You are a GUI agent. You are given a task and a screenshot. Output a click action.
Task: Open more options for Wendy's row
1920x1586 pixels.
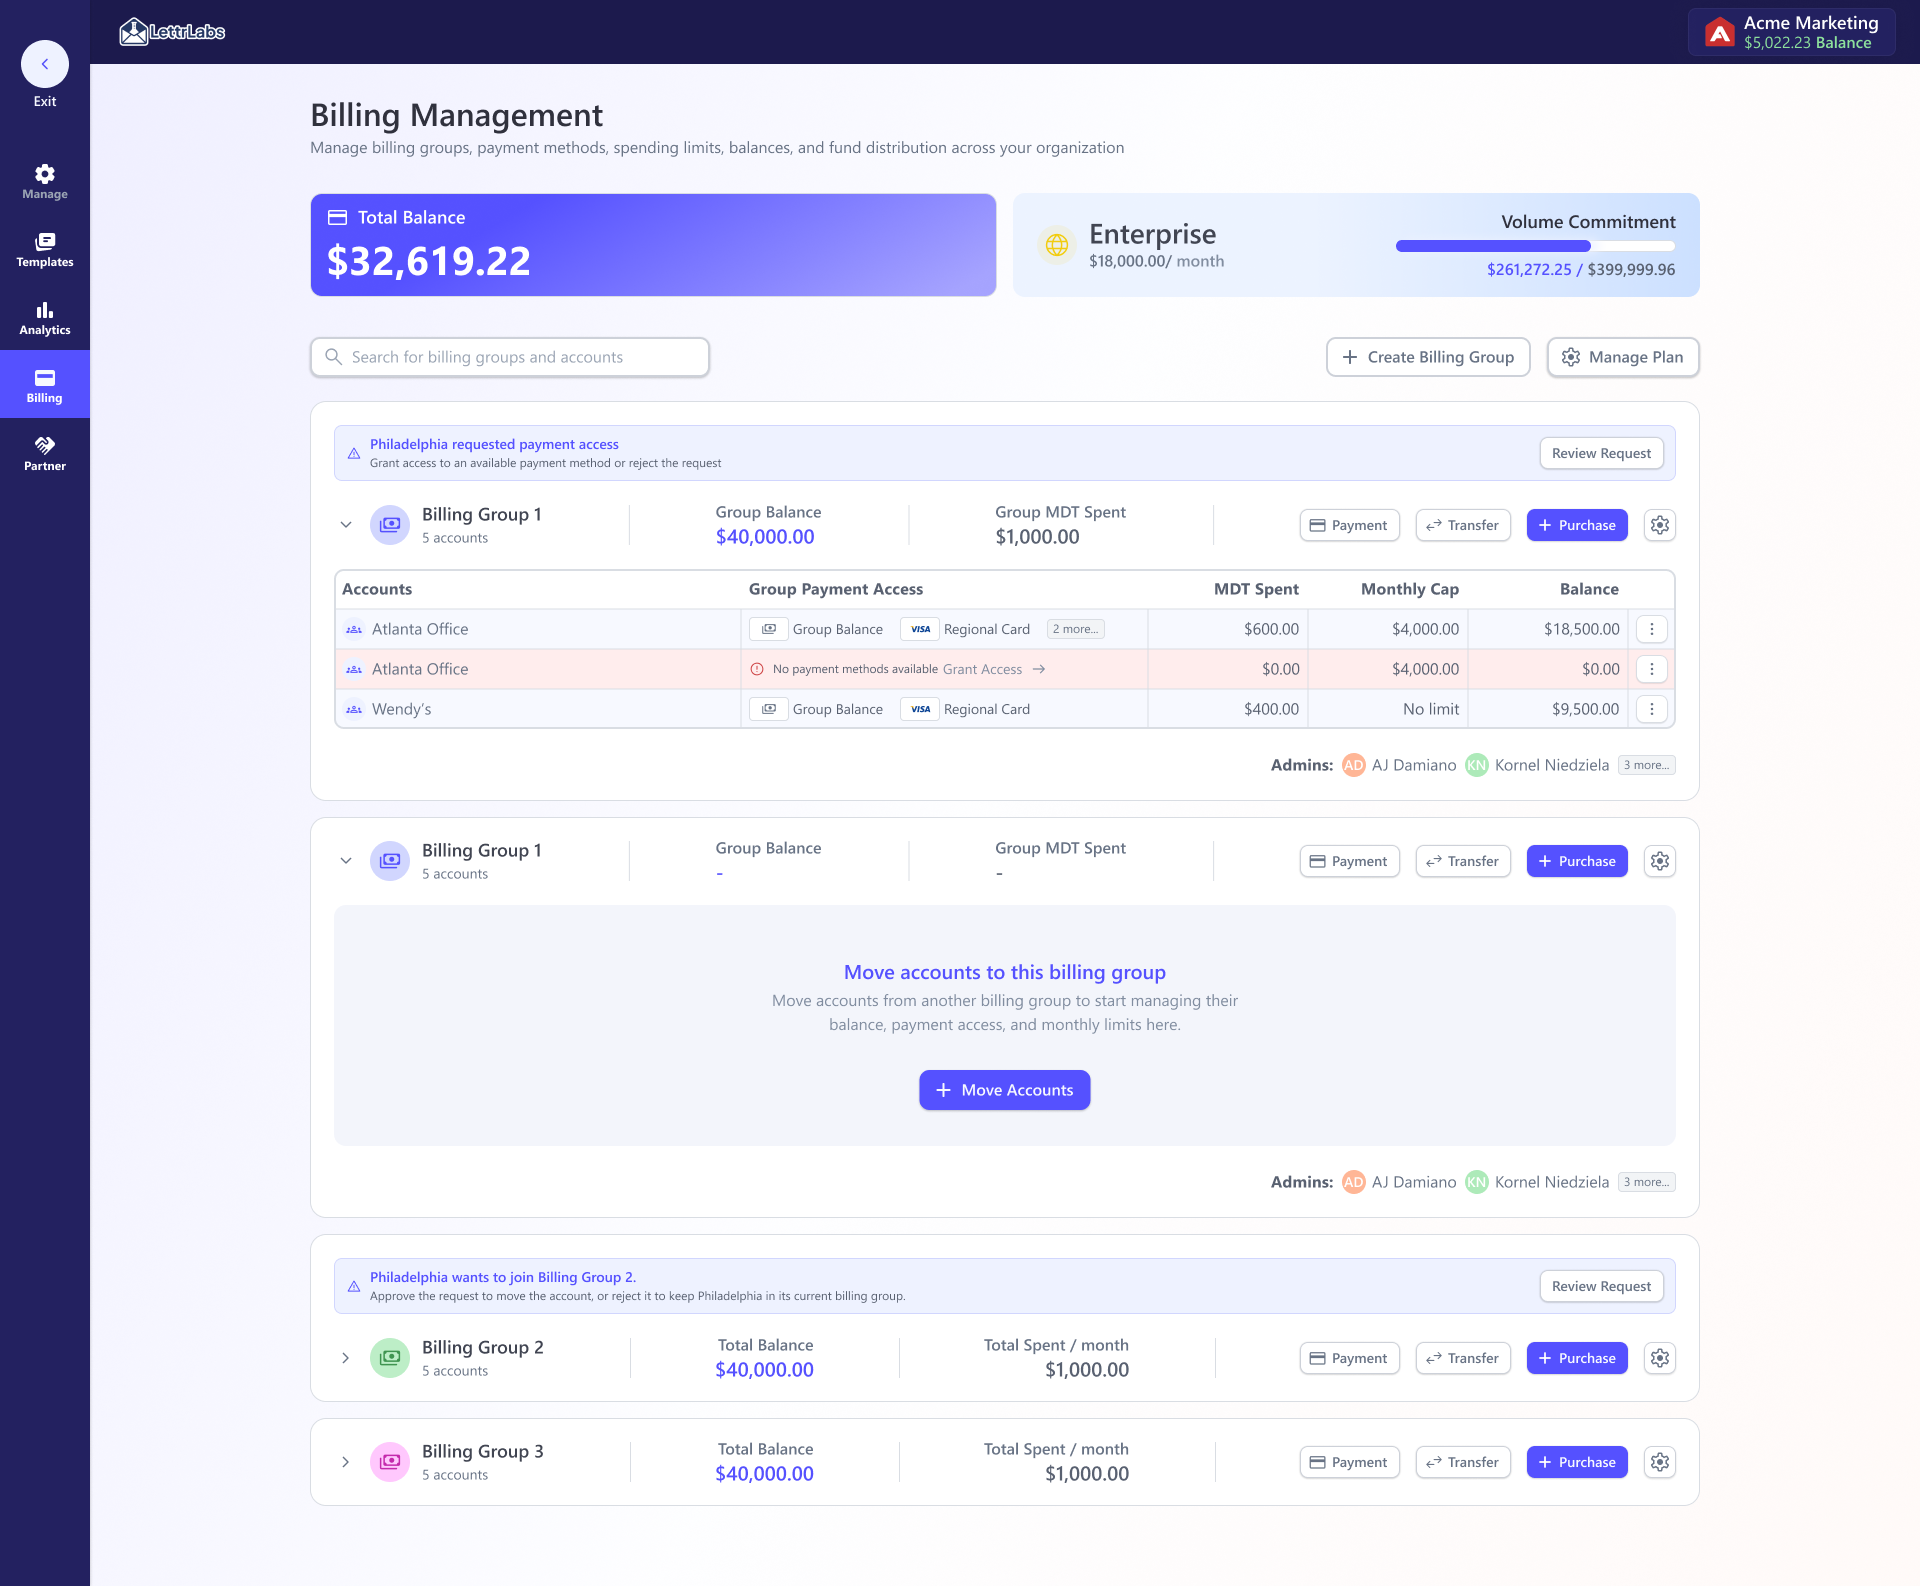click(x=1652, y=709)
